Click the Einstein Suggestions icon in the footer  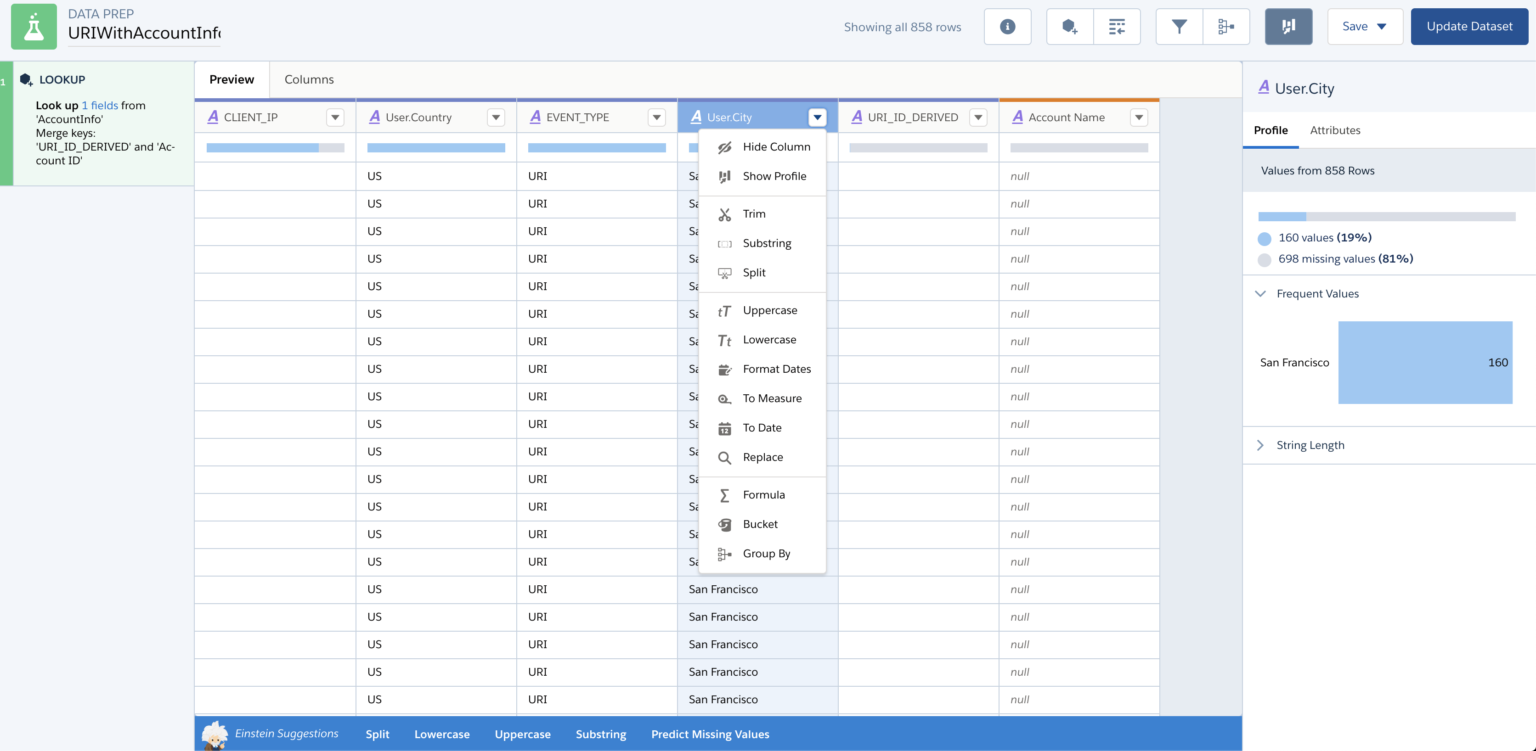pos(214,733)
